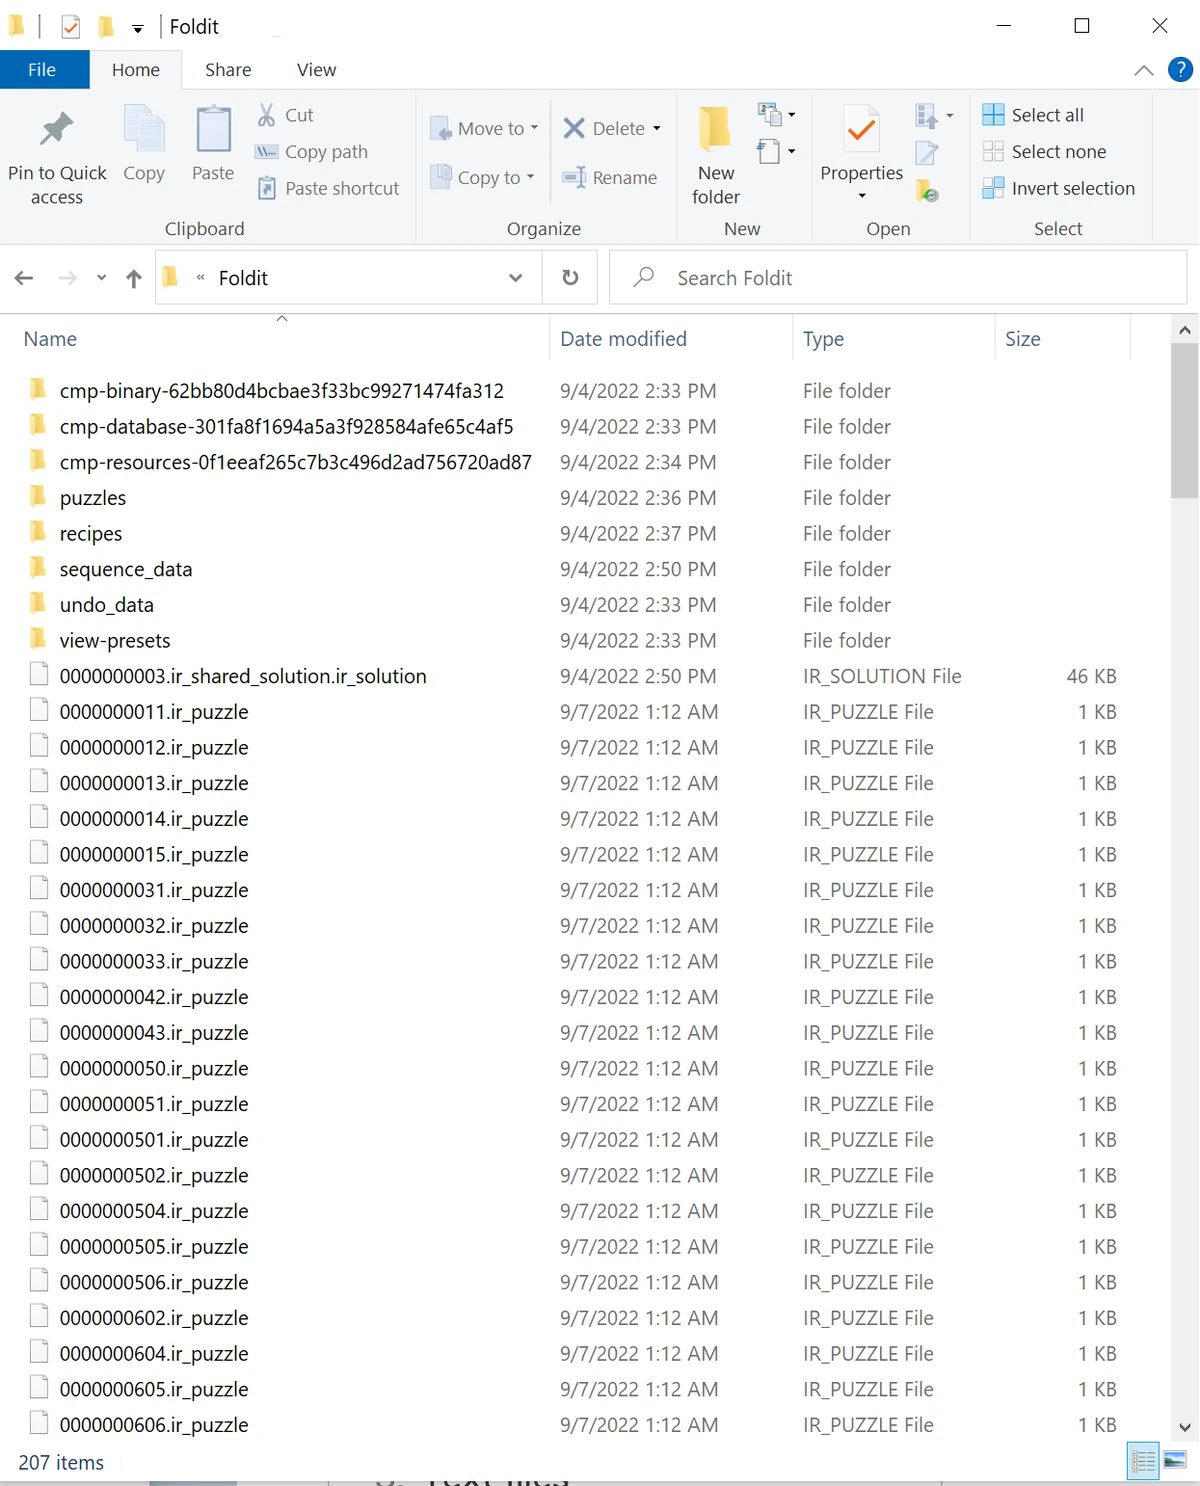Click Select all in the ribbon
Screen dimensions: 1200x1486
point(1033,115)
